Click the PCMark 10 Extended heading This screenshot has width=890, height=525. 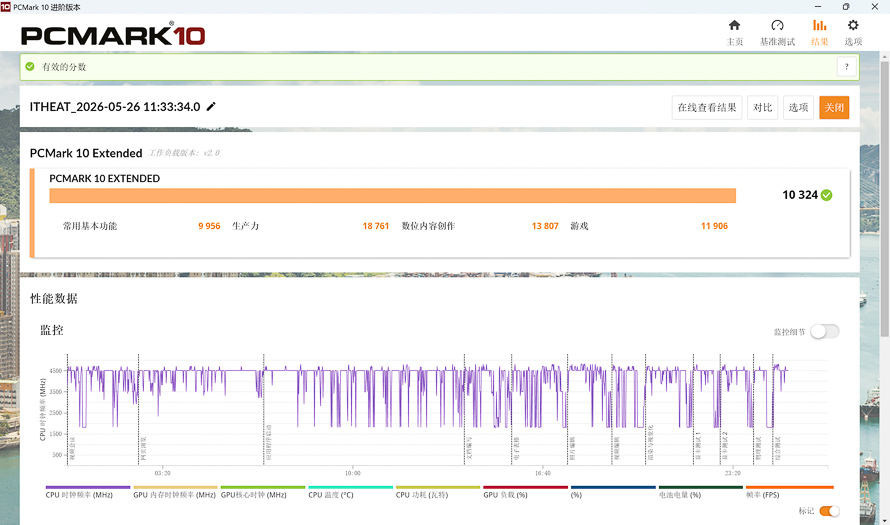point(86,153)
